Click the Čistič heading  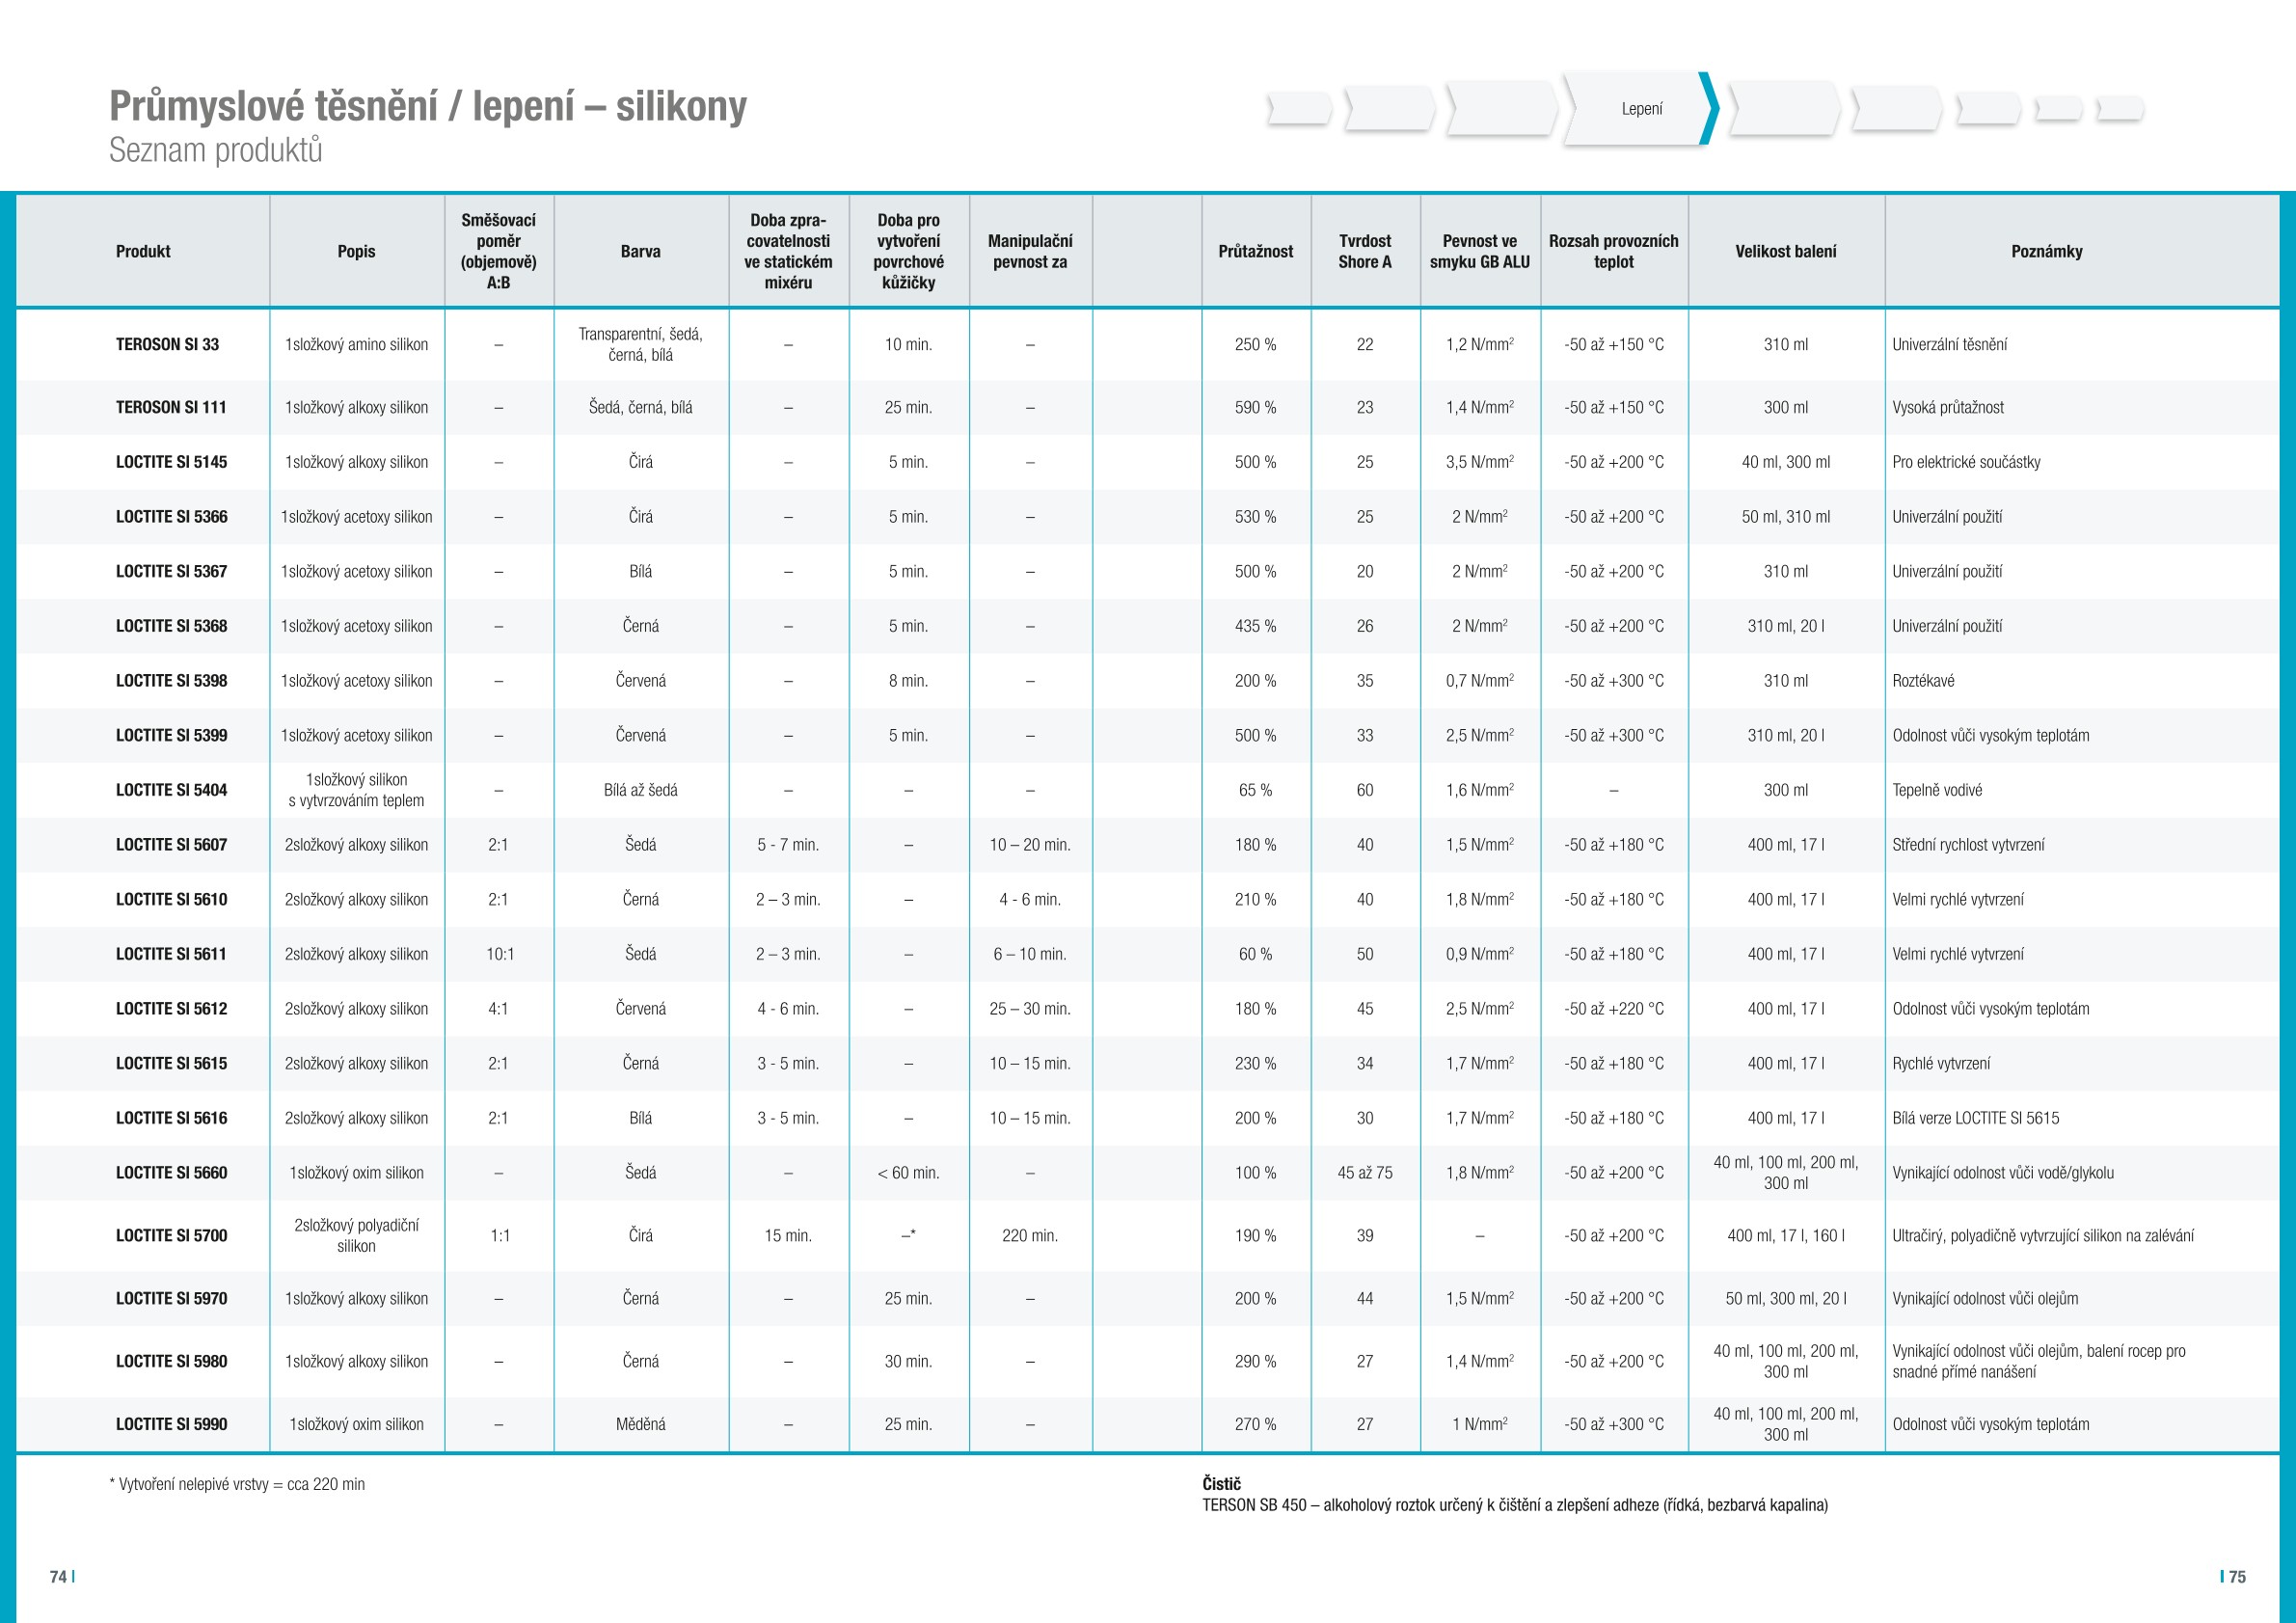[1221, 1484]
